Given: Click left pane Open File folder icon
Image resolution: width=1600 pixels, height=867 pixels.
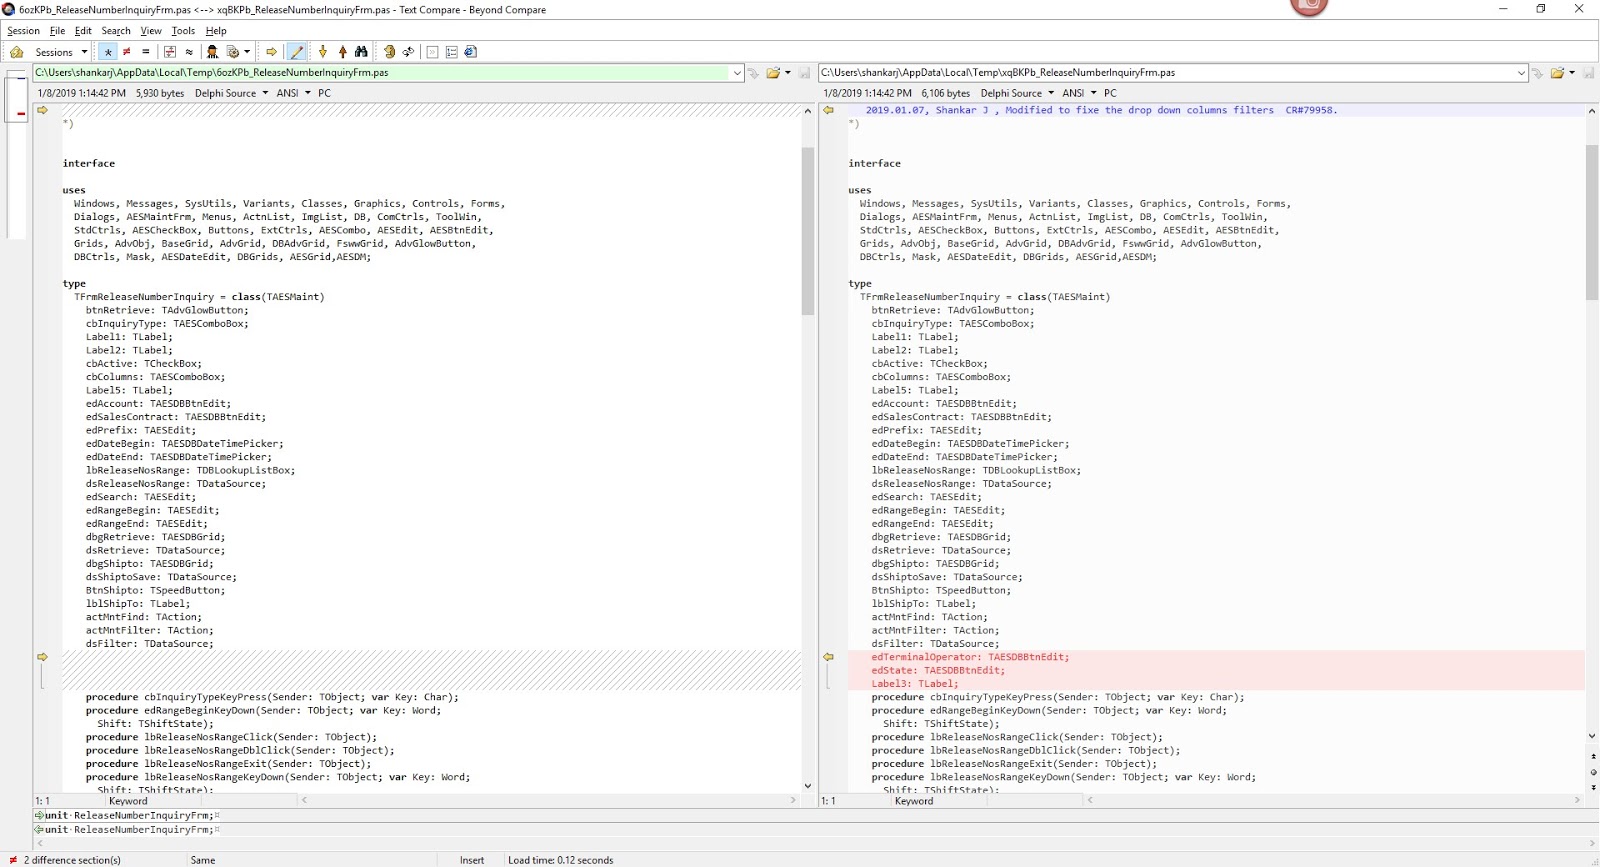Looking at the screenshot, I should tap(773, 73).
